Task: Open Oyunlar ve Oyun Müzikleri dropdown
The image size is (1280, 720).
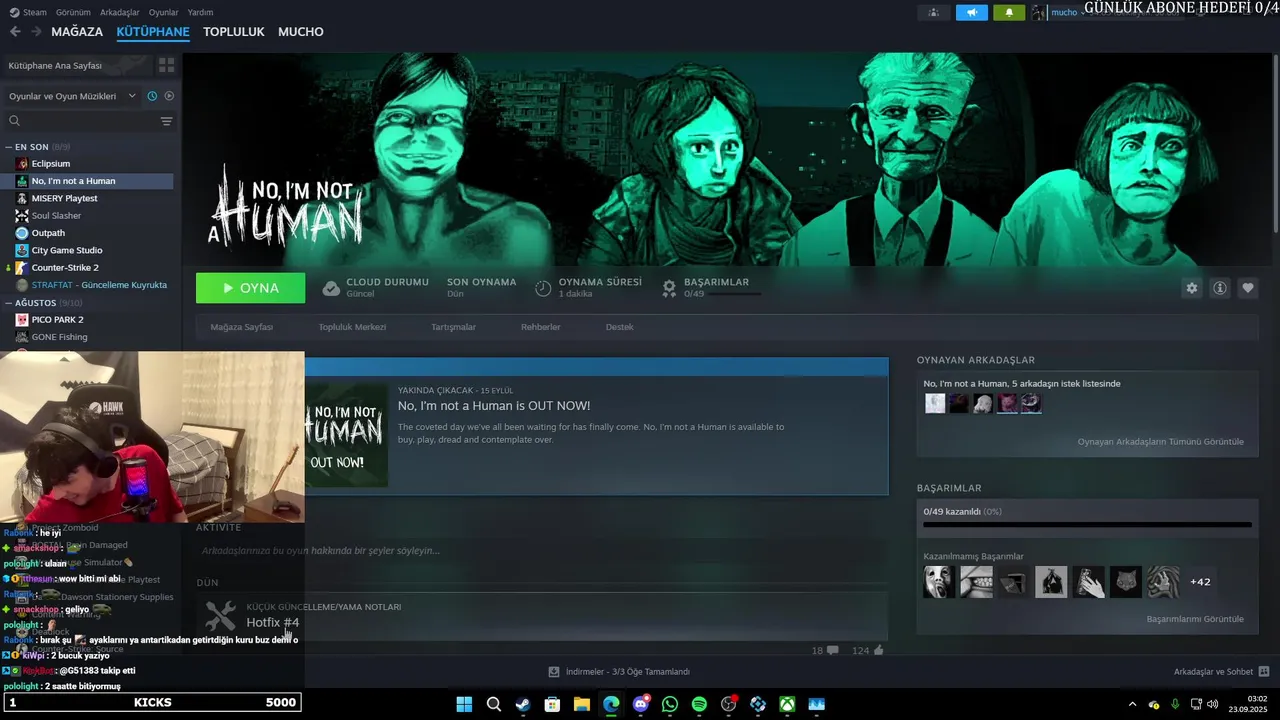Action: [72, 96]
